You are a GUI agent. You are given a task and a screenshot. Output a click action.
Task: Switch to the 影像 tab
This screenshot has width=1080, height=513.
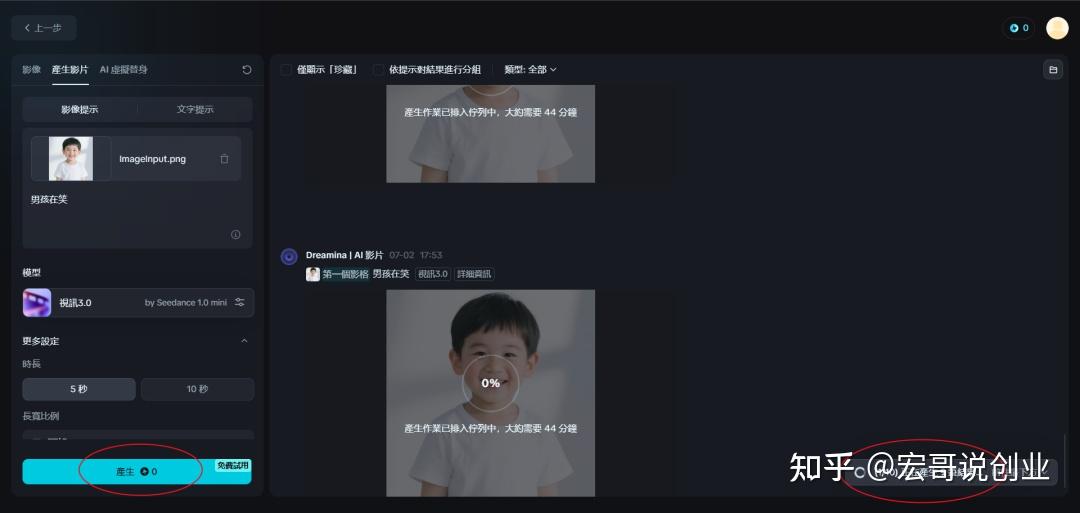(x=32, y=70)
